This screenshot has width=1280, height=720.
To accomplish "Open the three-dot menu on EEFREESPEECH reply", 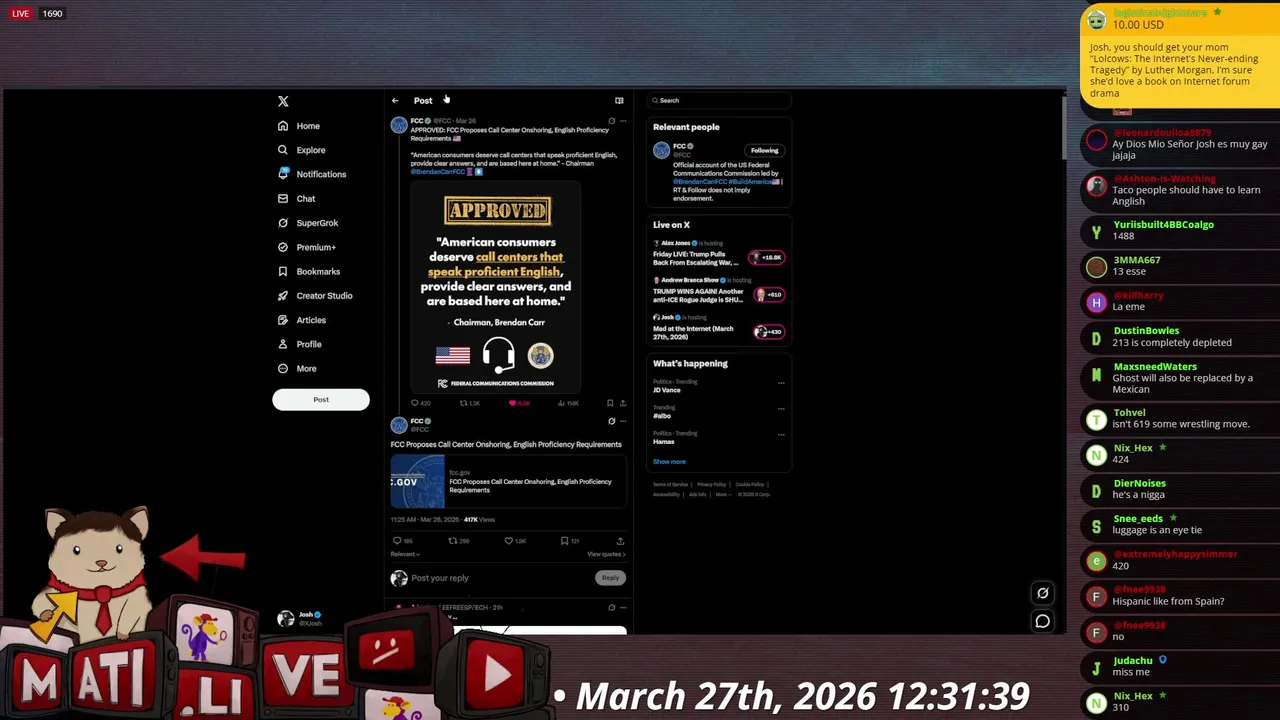I will 623,607.
